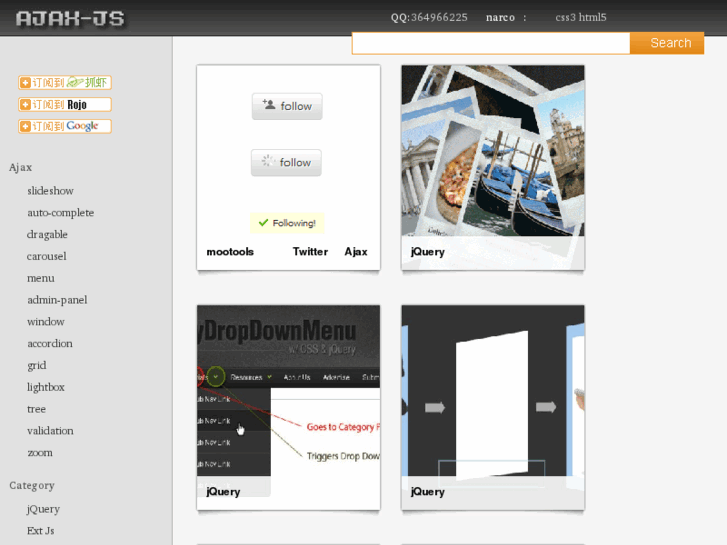This screenshot has width=727, height=545.
Task: Open the dragable category
Action: point(47,234)
